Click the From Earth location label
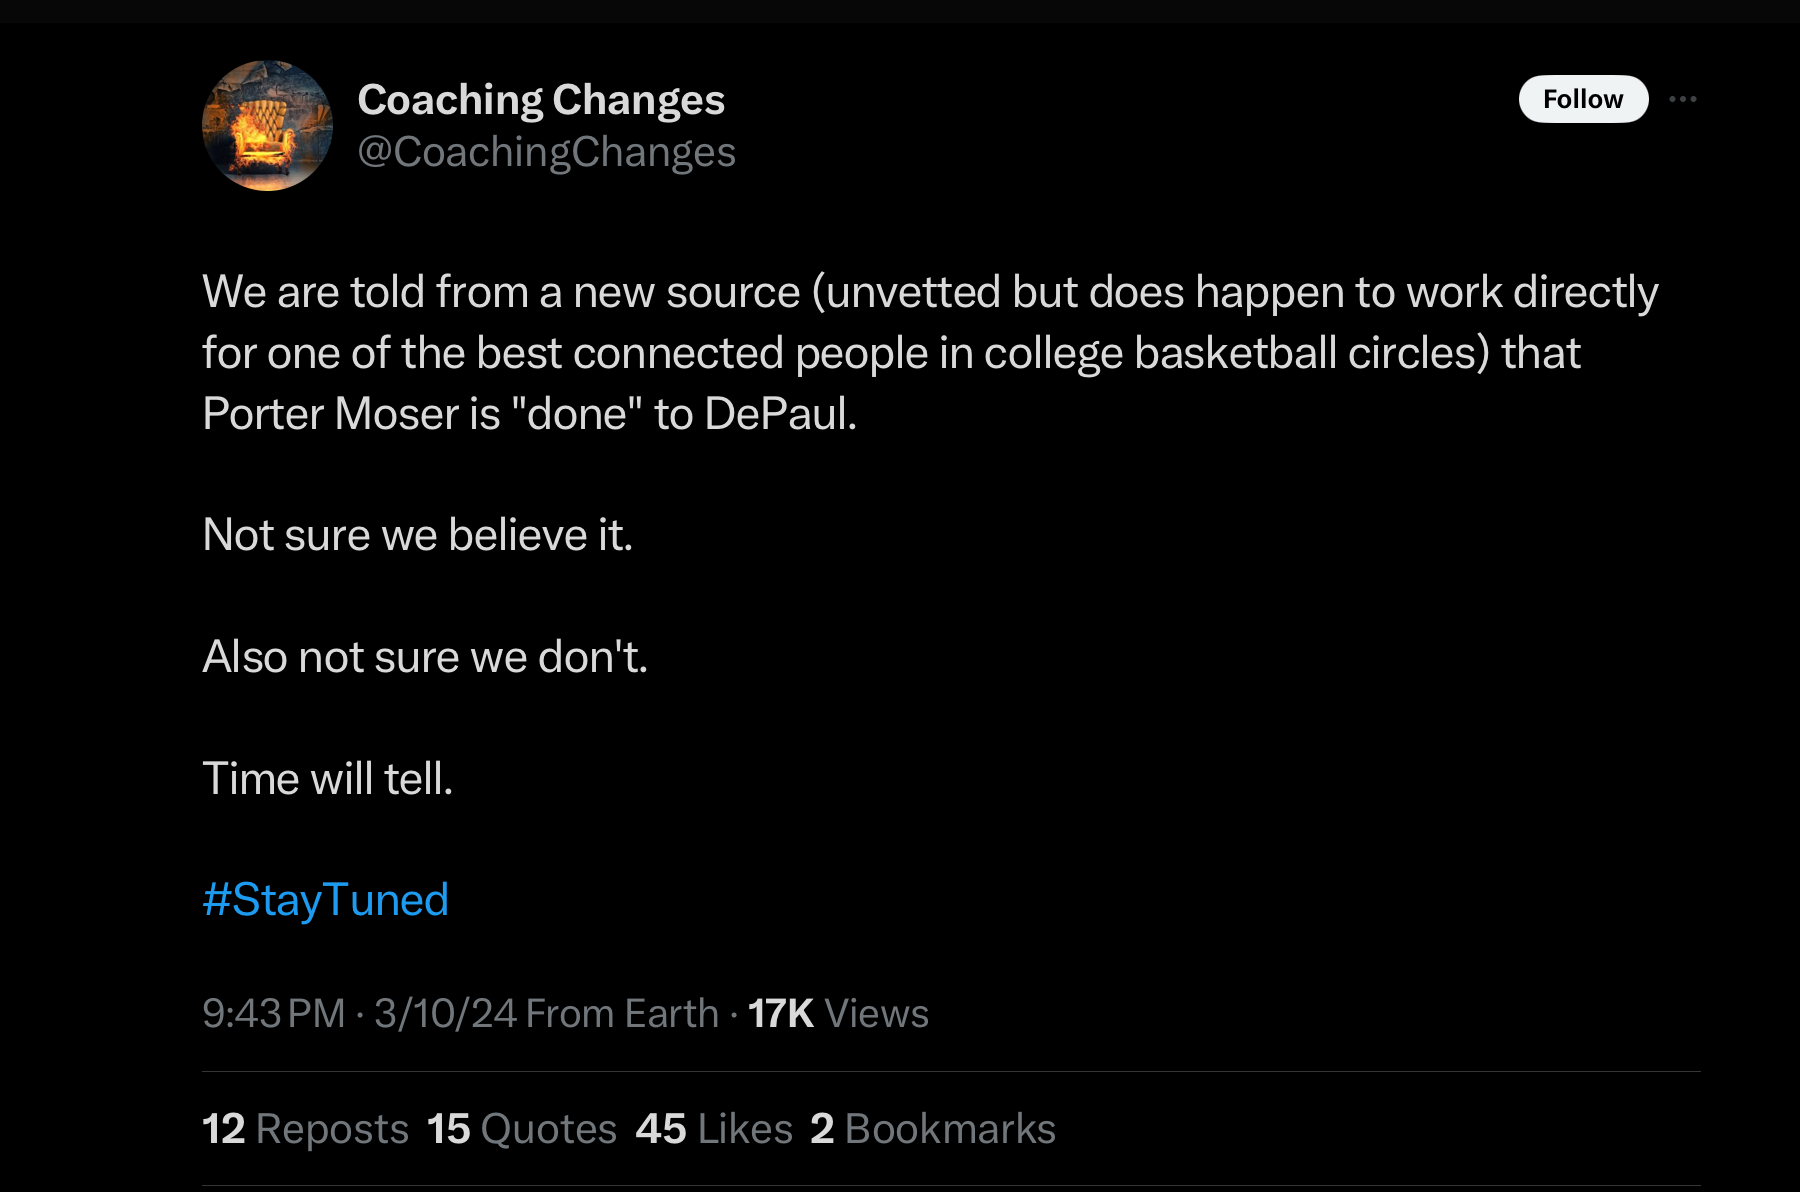The image size is (1800, 1192). click(x=622, y=1013)
